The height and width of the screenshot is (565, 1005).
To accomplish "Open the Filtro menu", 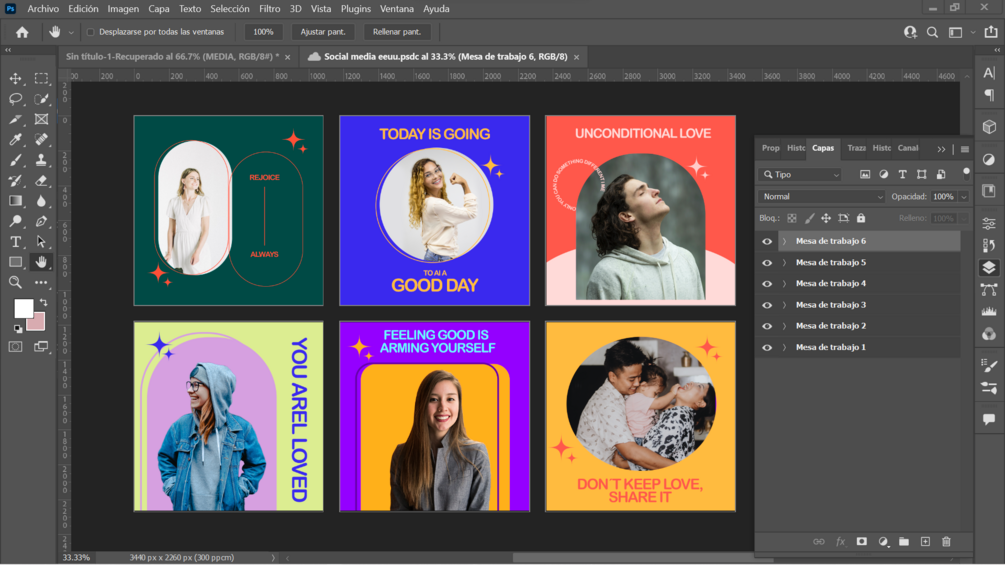I will pyautogui.click(x=270, y=9).
